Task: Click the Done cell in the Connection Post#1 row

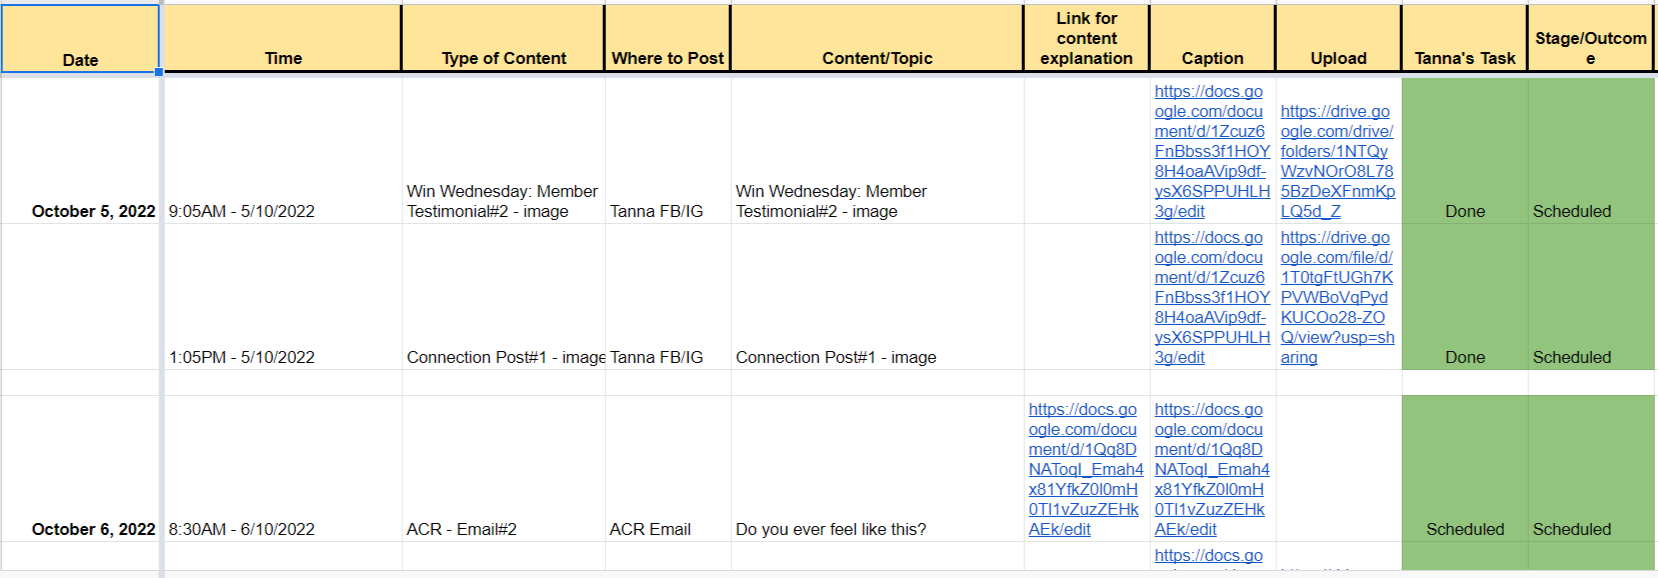Action: click(x=1465, y=357)
